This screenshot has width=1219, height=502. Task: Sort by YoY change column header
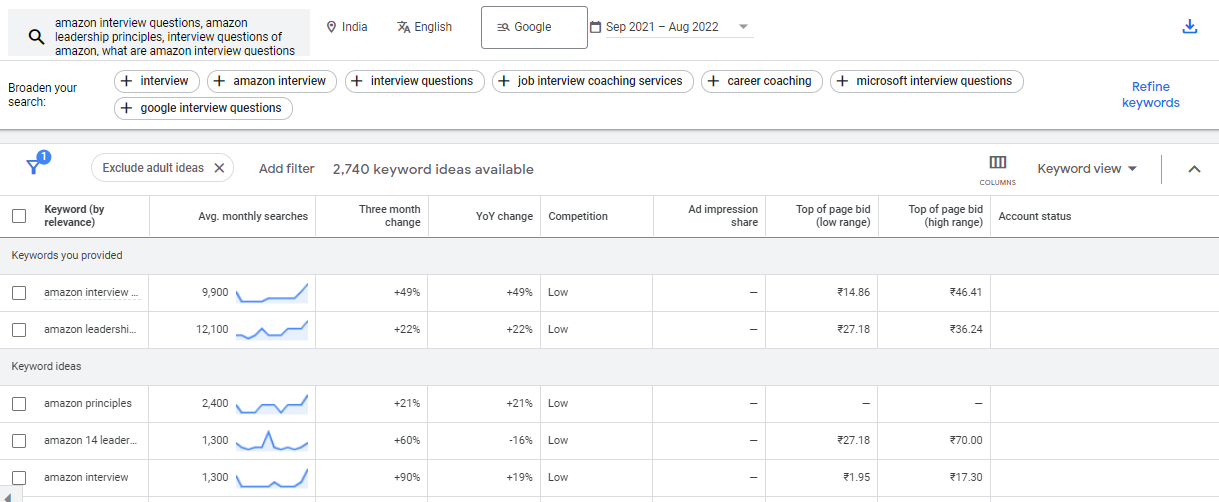[504, 216]
